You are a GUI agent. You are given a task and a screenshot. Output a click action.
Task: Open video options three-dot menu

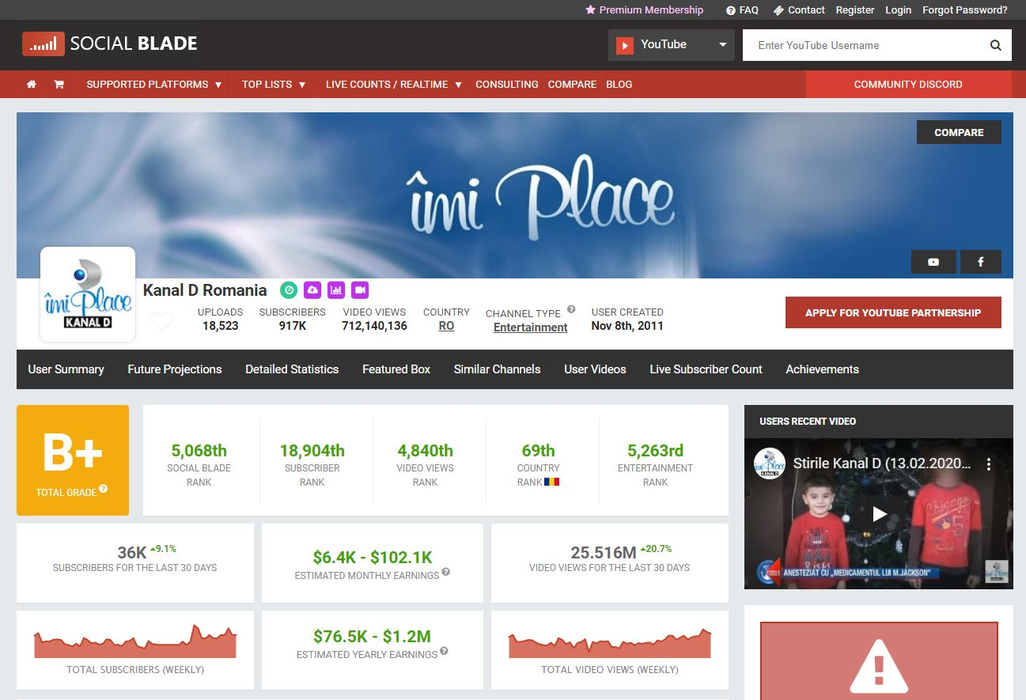(x=989, y=464)
